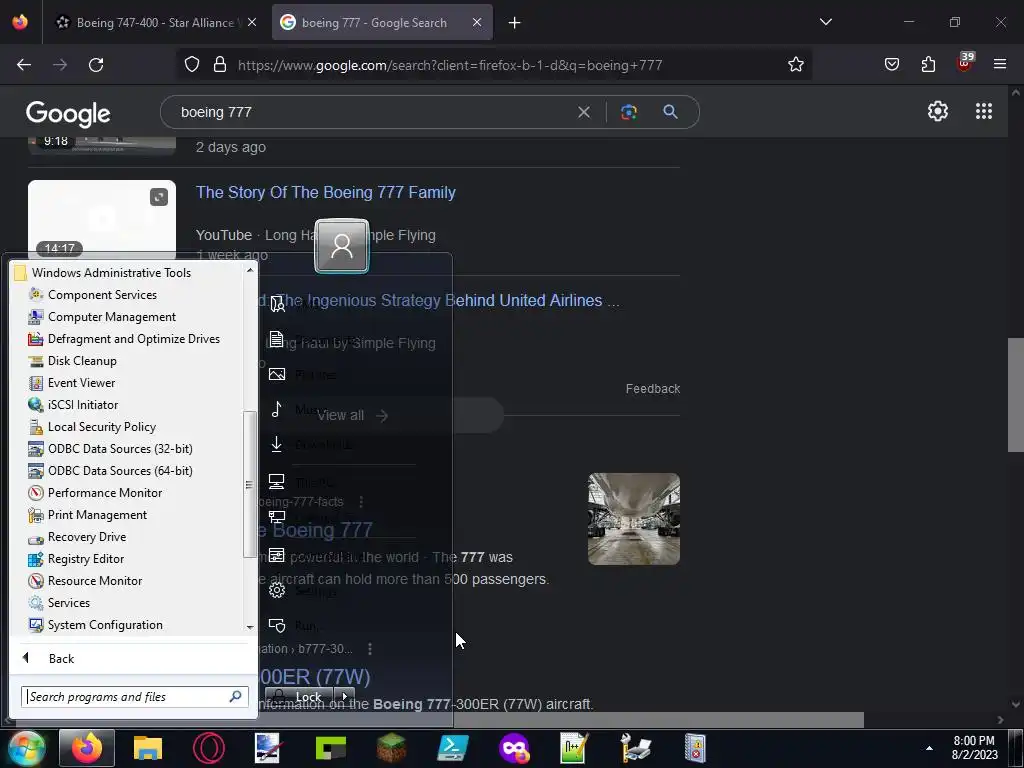The height and width of the screenshot is (768, 1024).
Task: Clear the Google search box
Action: pos(584,112)
